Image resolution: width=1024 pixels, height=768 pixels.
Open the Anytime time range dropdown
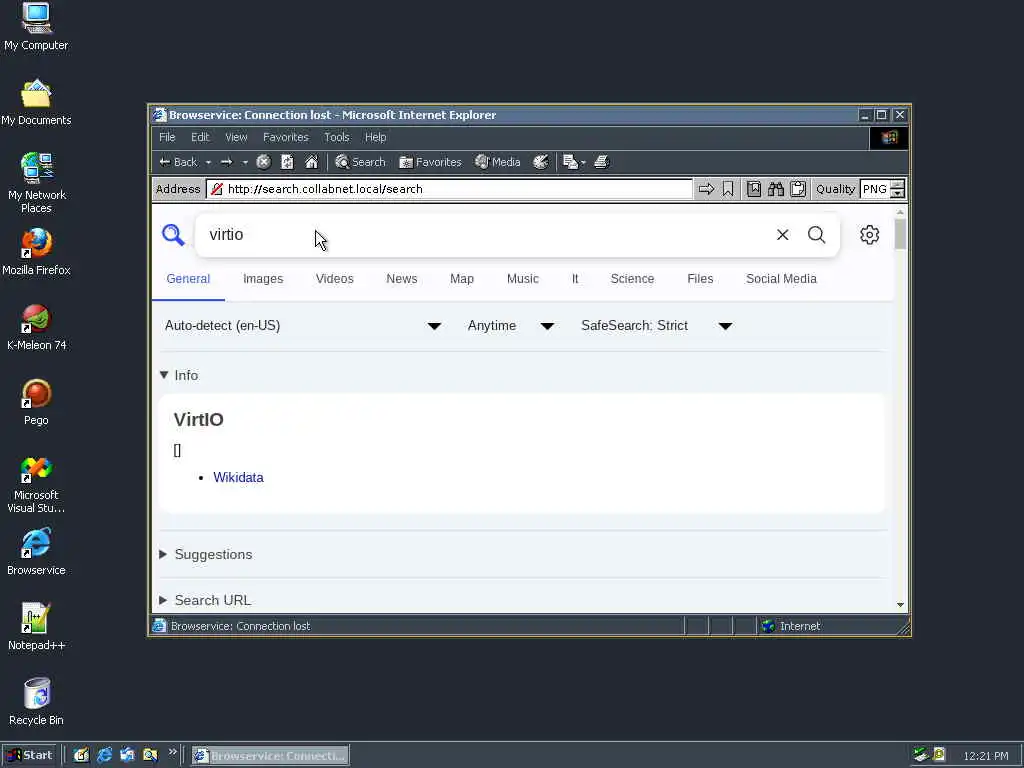[x=511, y=326]
